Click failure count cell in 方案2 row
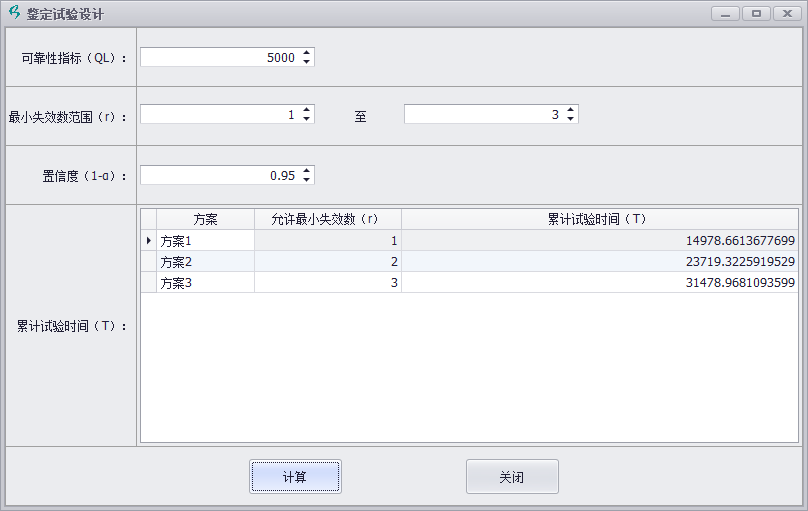This screenshot has height=511, width=808. (328, 262)
